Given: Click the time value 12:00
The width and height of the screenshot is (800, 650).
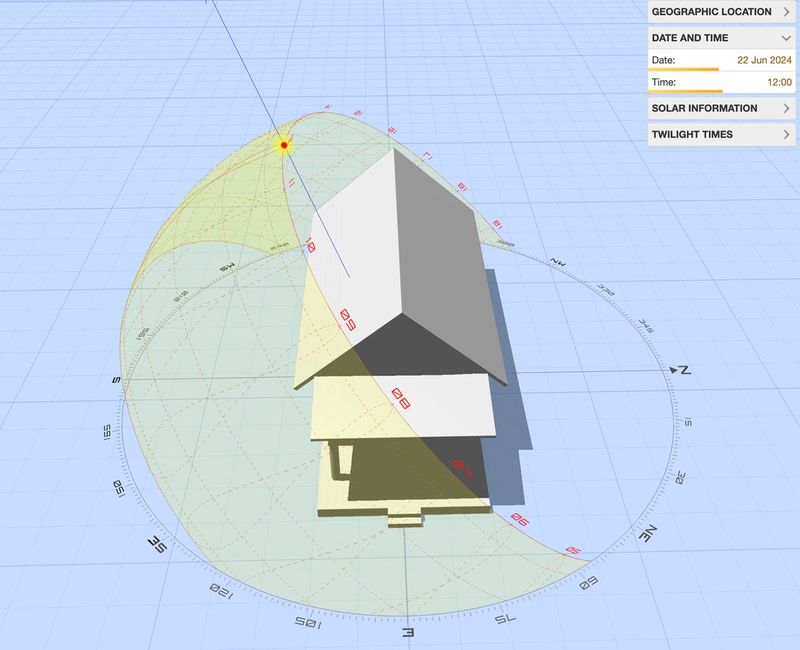Looking at the screenshot, I should 780,82.
